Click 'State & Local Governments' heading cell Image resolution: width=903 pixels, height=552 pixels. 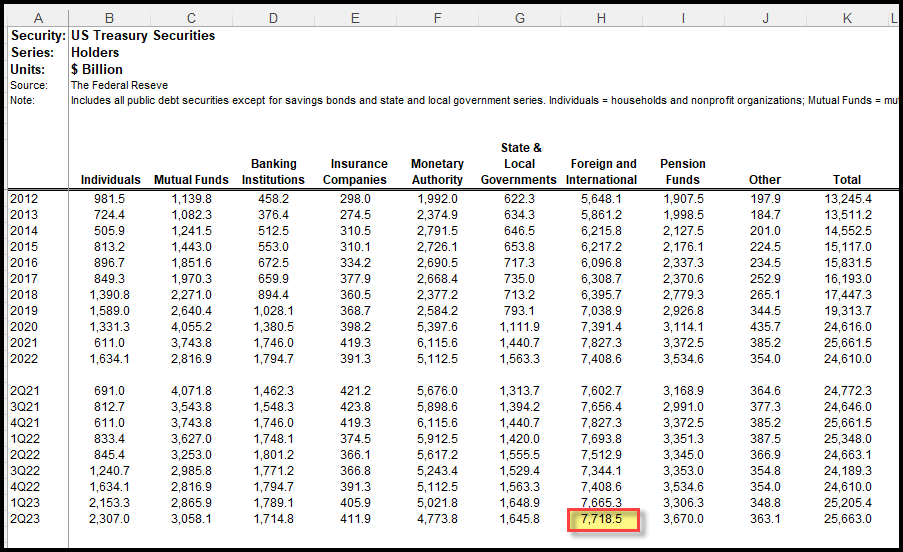(x=519, y=163)
